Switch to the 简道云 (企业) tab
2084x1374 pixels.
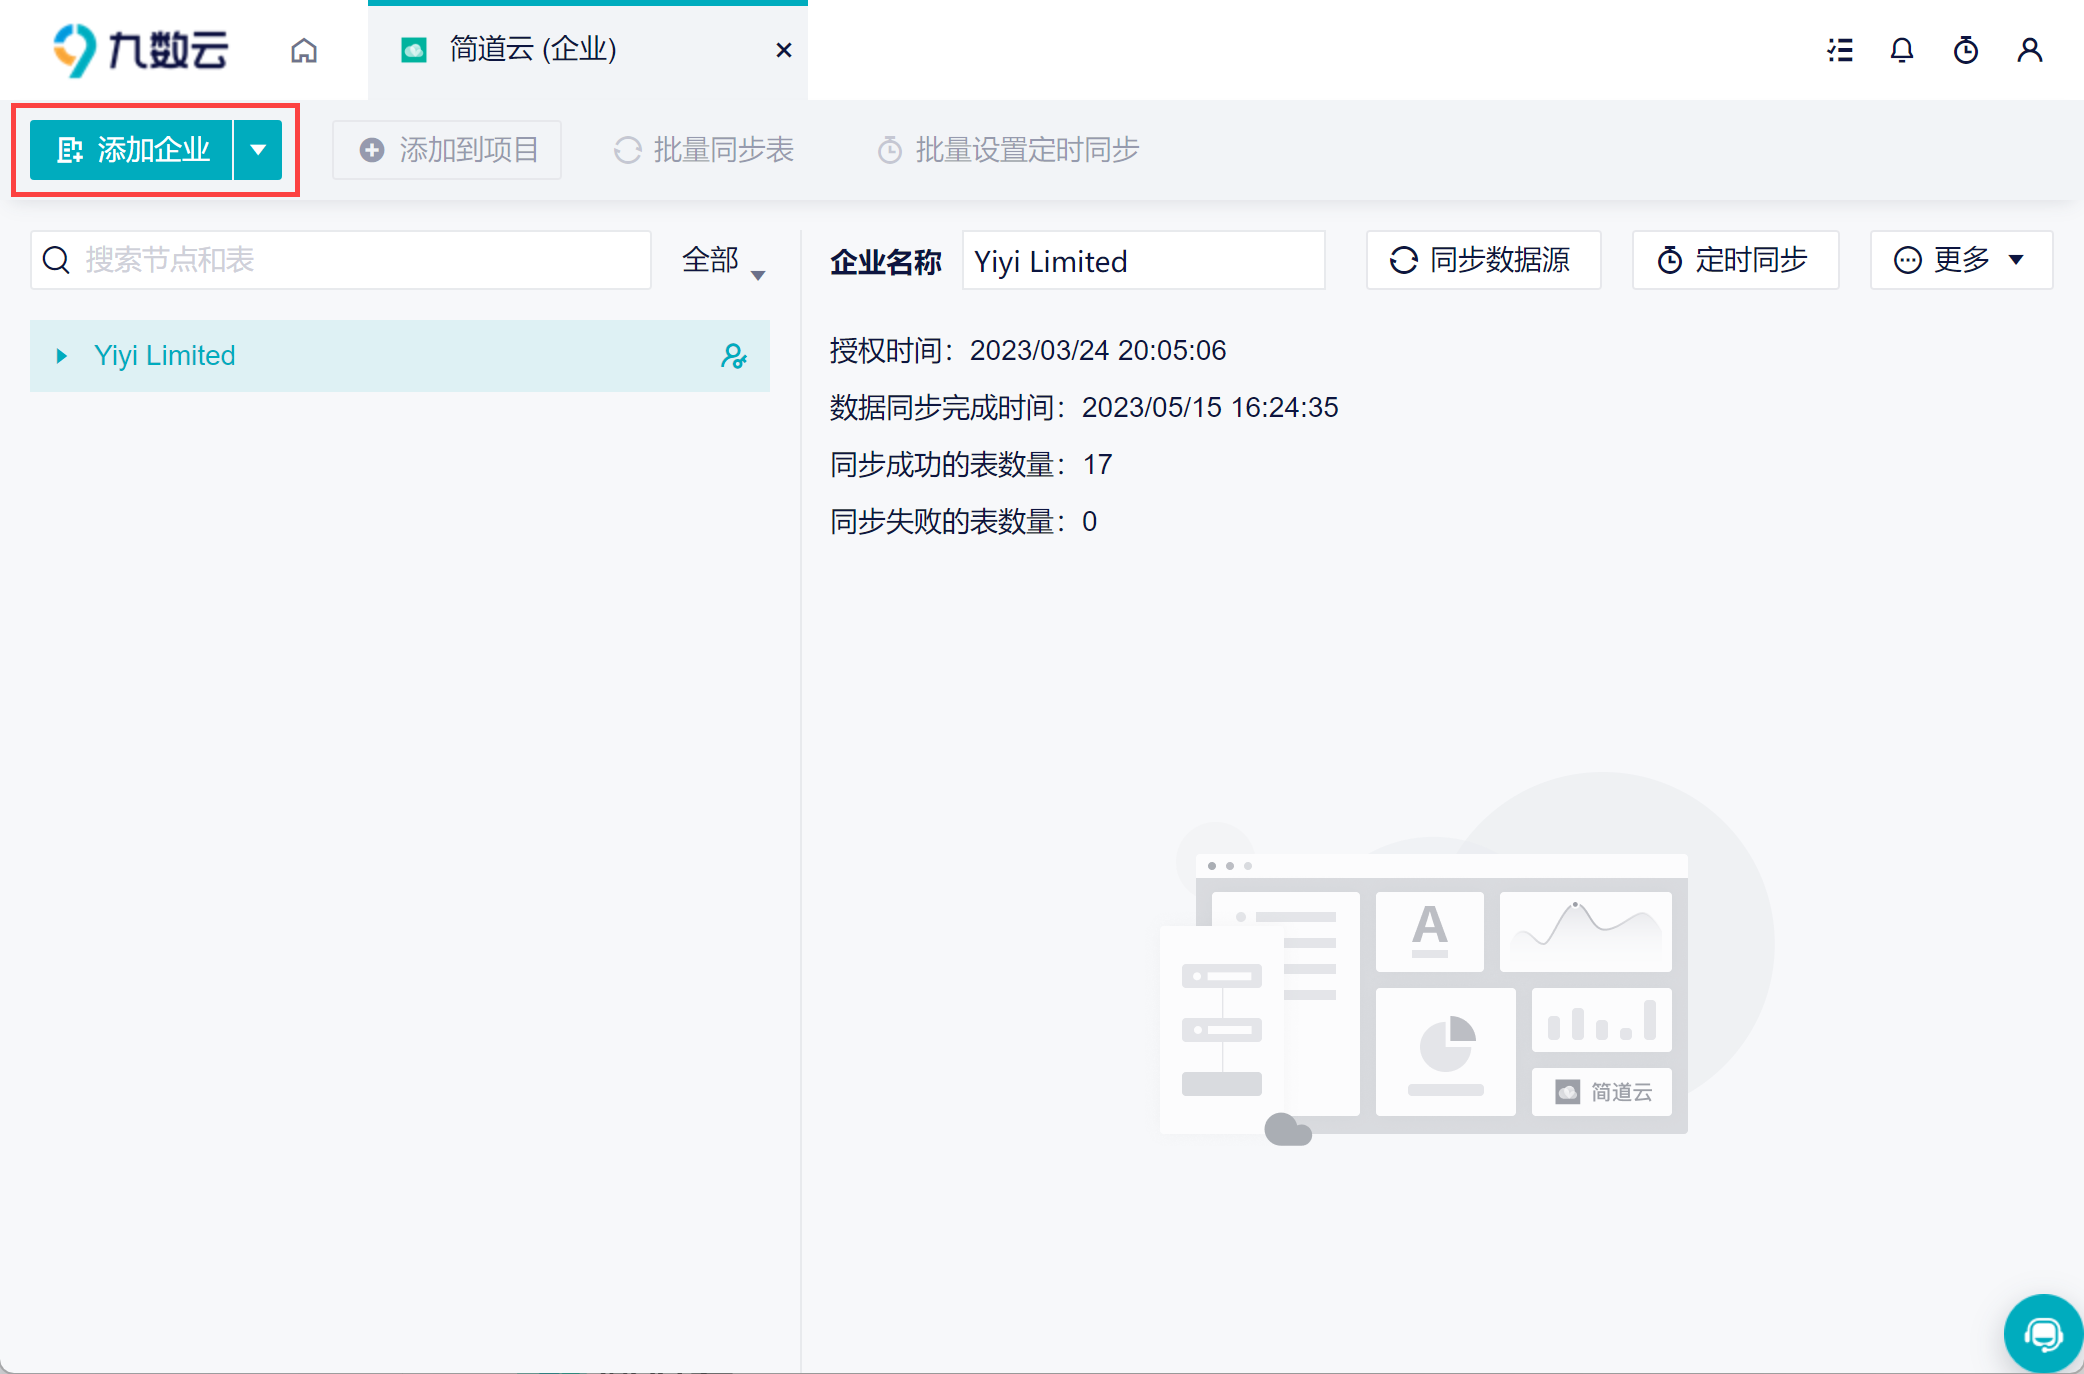pos(532,50)
